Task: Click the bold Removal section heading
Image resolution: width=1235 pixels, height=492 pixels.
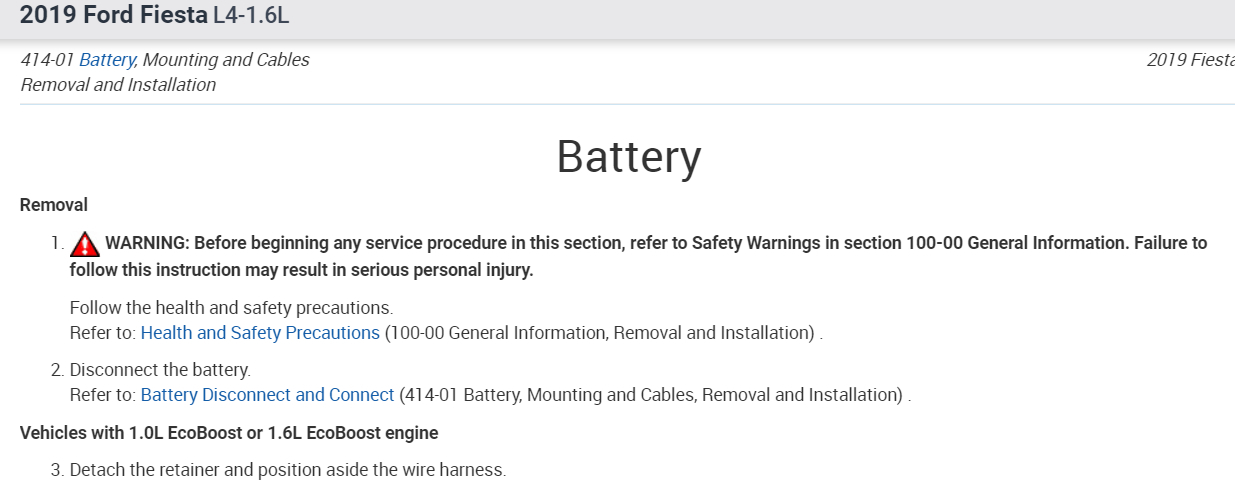Action: [54, 205]
